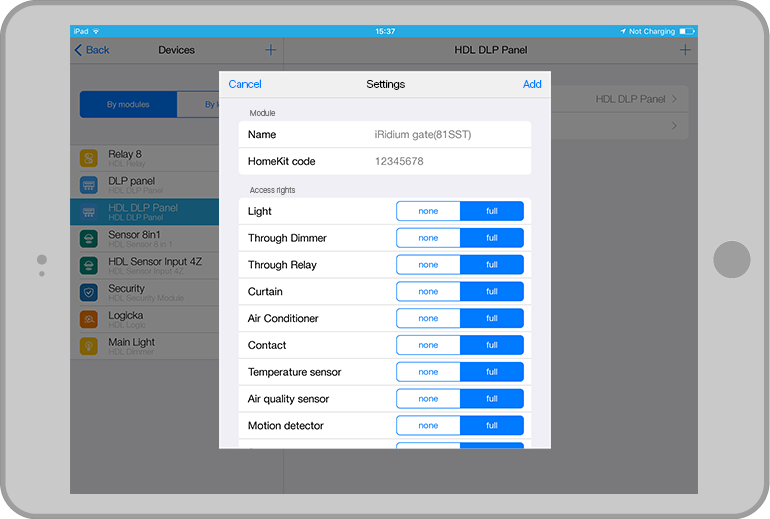Select the Sensor 8in1 icon

click(88, 238)
